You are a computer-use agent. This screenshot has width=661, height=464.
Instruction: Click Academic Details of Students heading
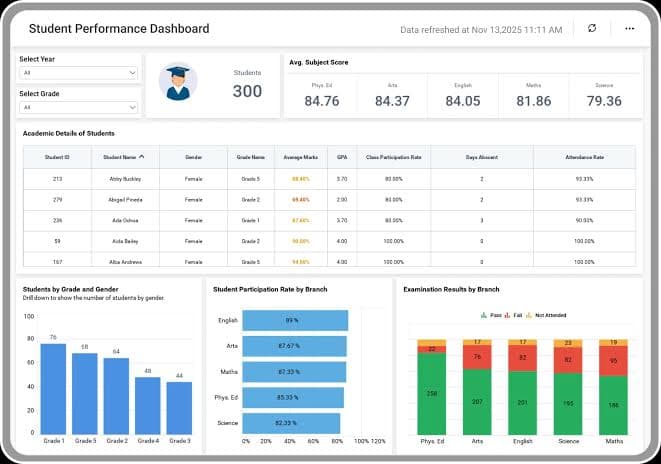coord(69,133)
